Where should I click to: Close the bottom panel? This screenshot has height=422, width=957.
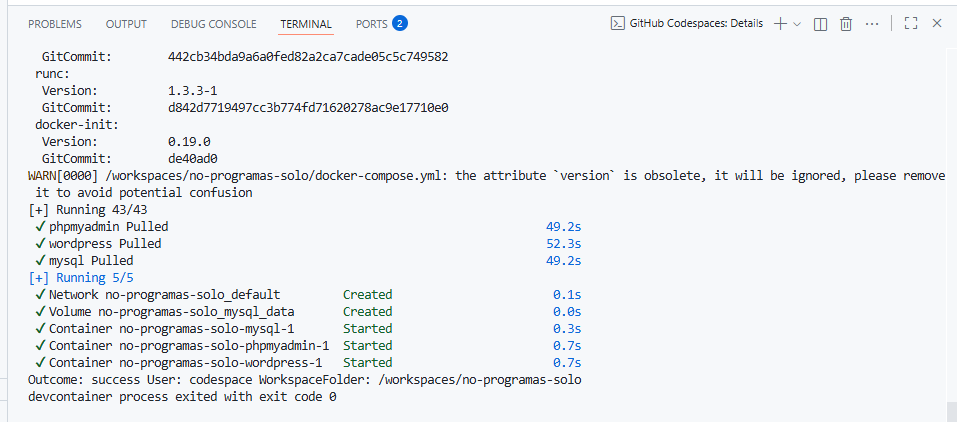937,23
